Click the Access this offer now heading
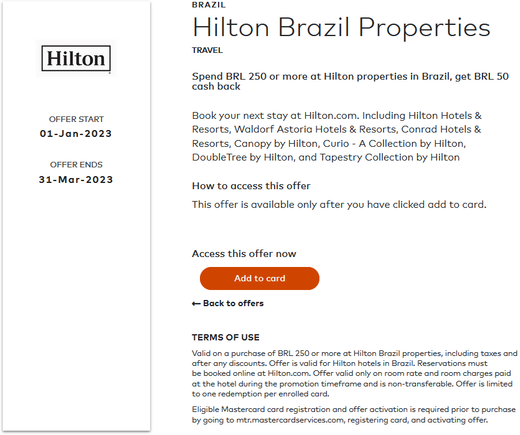This screenshot has height=435, width=520. [244, 254]
